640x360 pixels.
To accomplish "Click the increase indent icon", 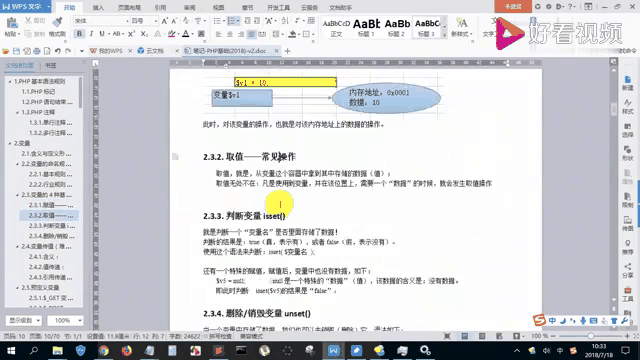I will click(x=257, y=21).
